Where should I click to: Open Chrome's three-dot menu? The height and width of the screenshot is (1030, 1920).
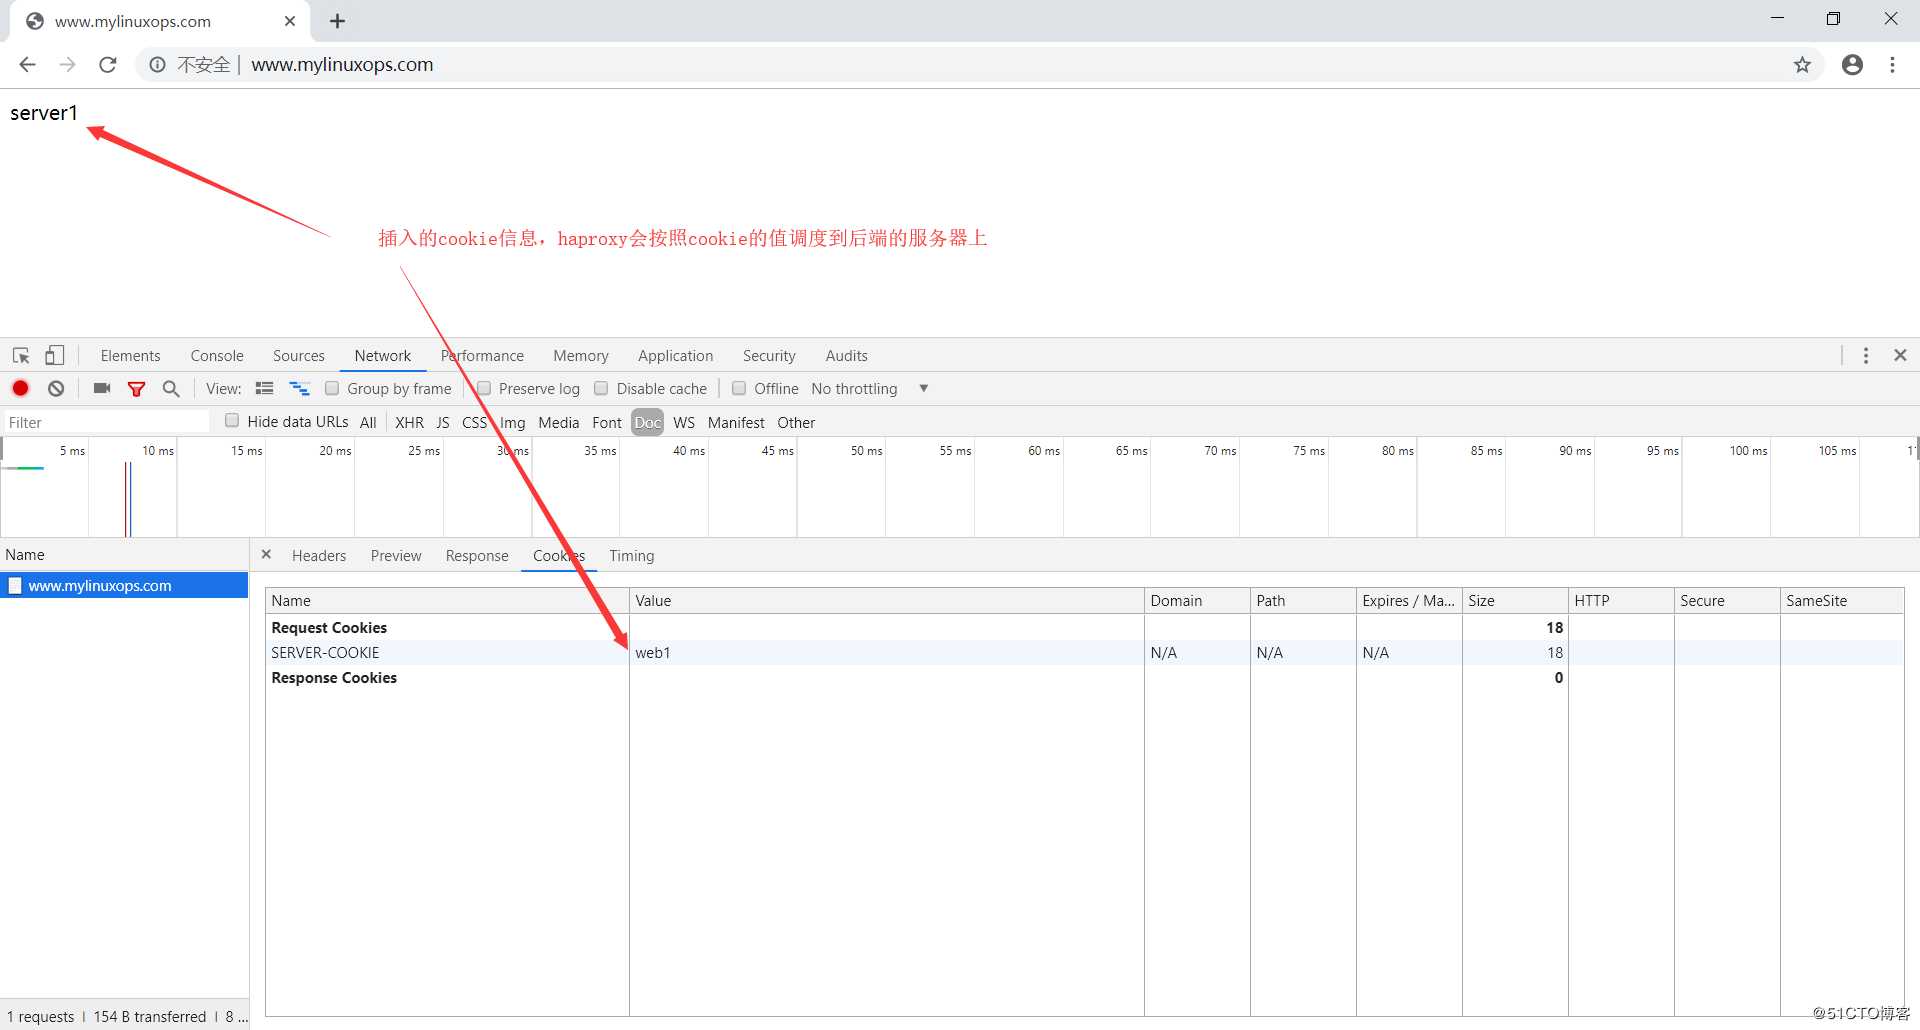point(1892,65)
